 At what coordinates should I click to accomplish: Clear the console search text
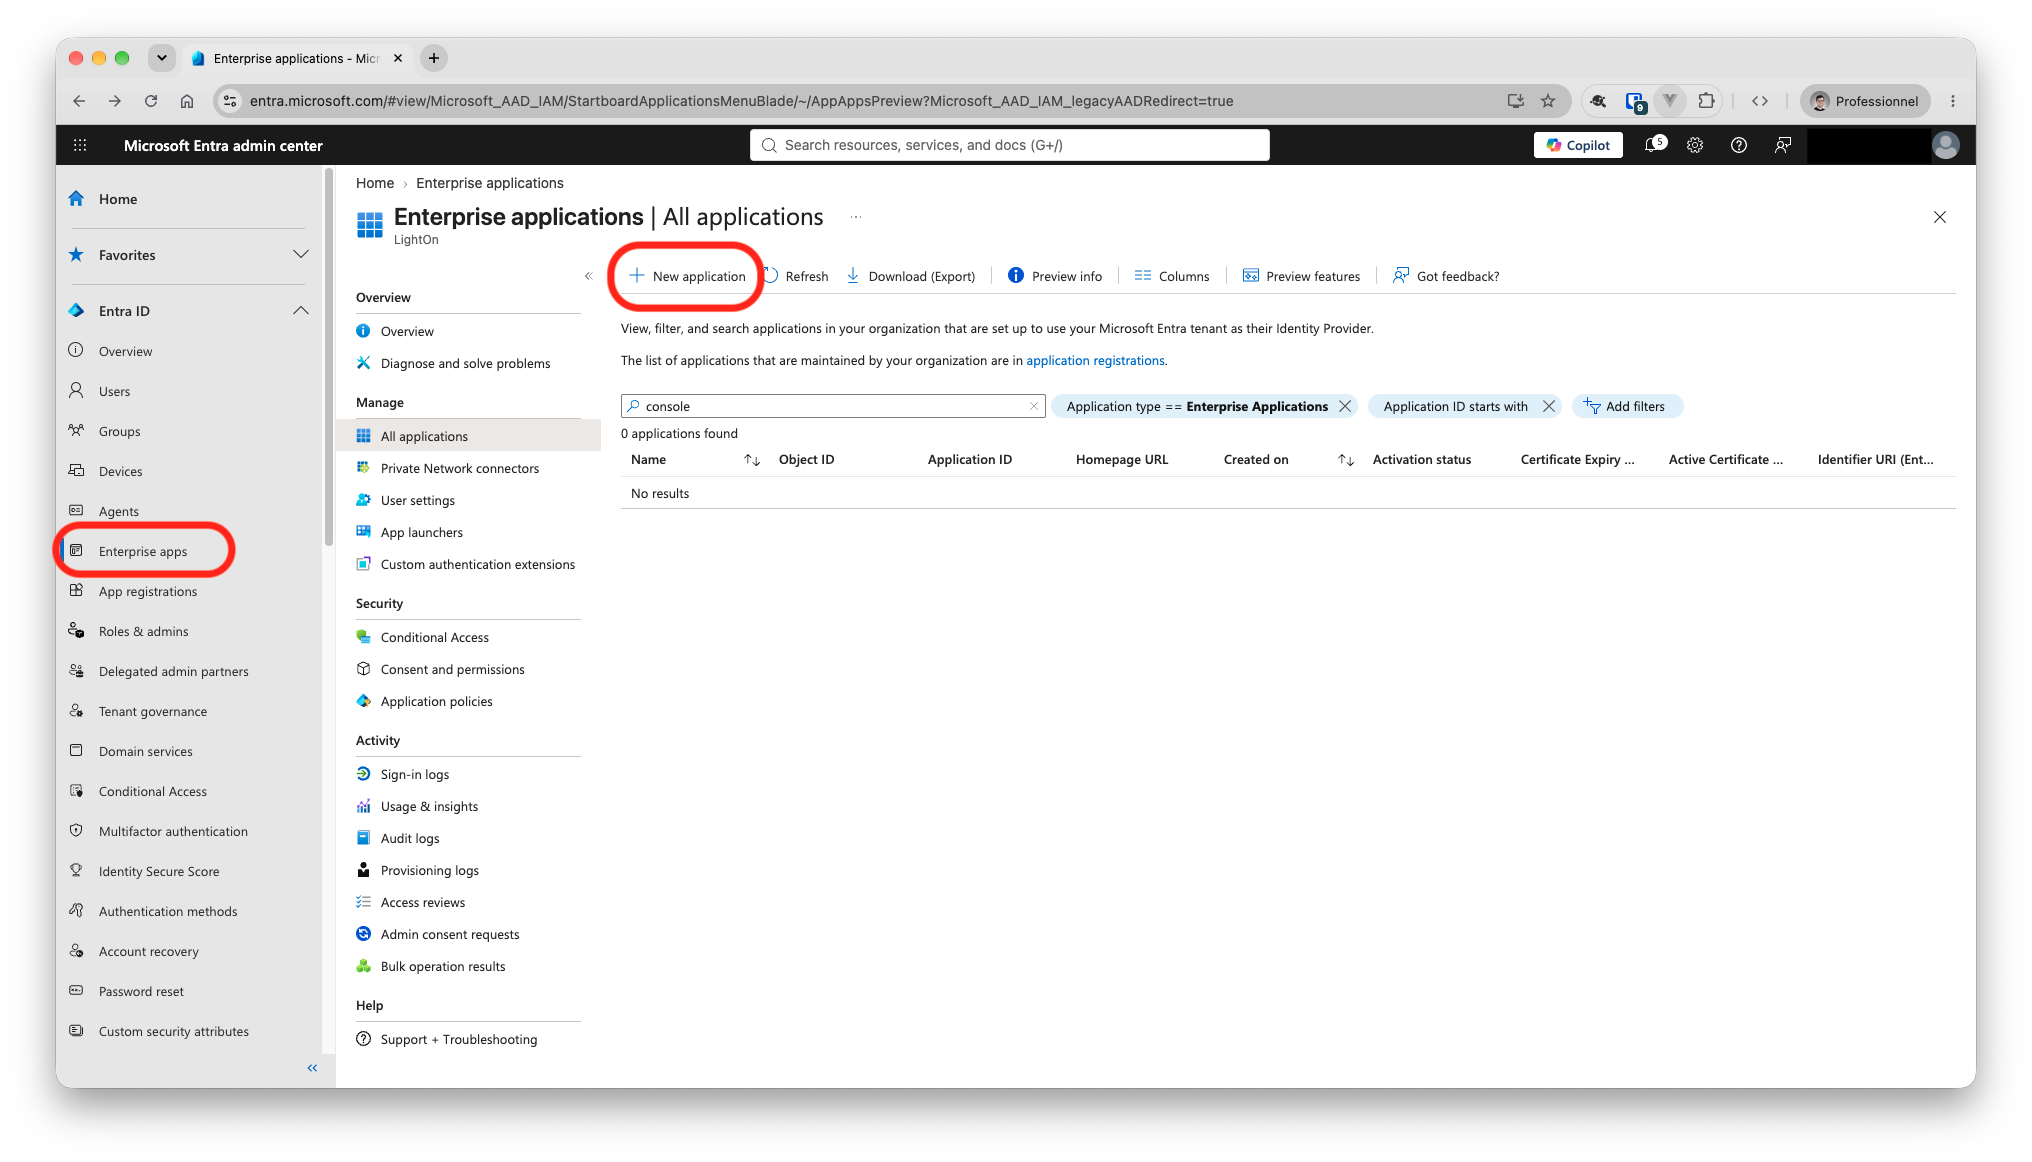(1034, 406)
